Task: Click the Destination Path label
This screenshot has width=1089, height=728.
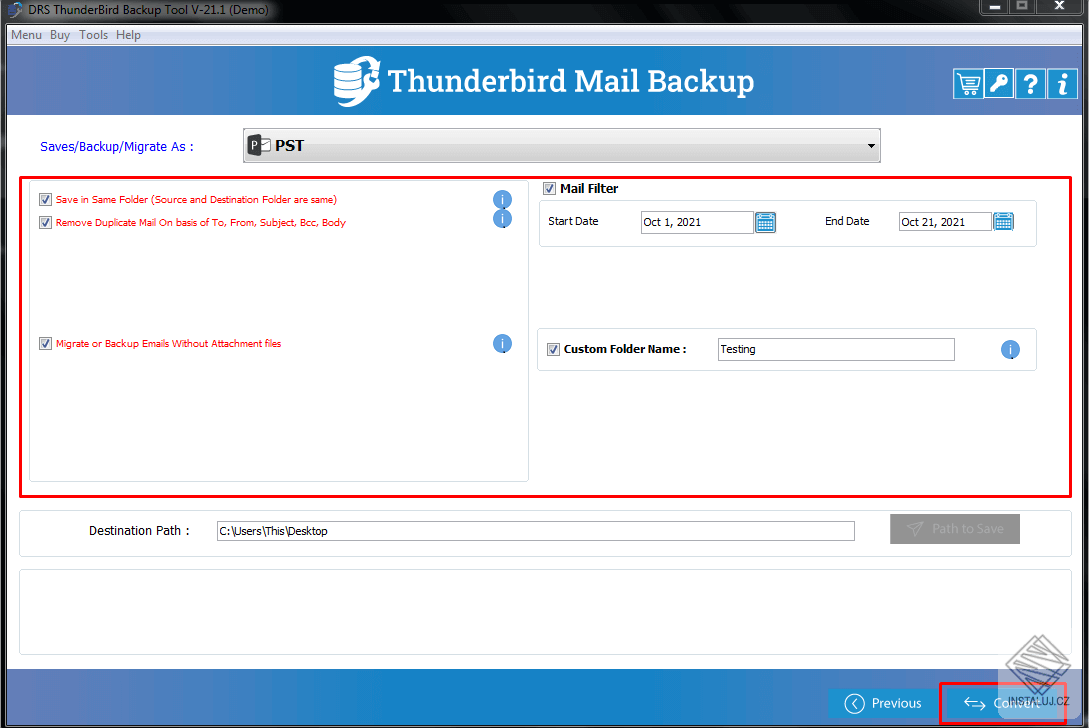Action: (139, 531)
